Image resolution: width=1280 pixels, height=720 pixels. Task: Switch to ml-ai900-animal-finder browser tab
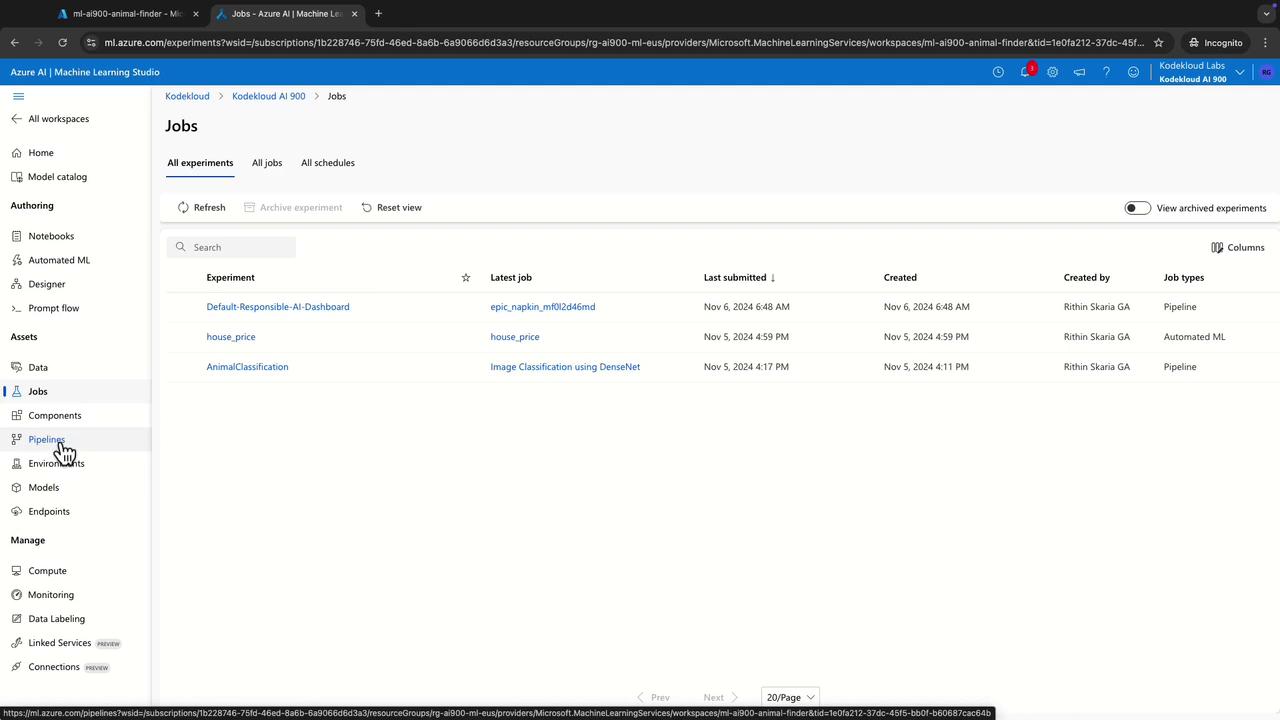click(x=127, y=14)
